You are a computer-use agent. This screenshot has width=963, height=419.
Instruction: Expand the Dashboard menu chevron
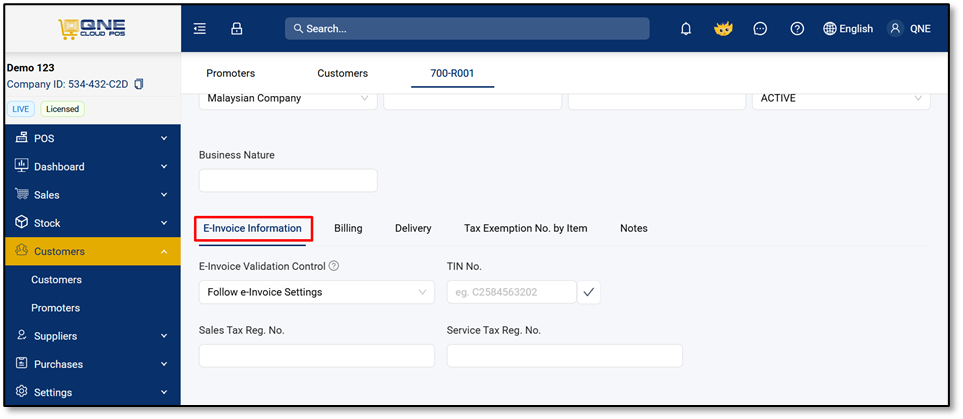(x=164, y=166)
